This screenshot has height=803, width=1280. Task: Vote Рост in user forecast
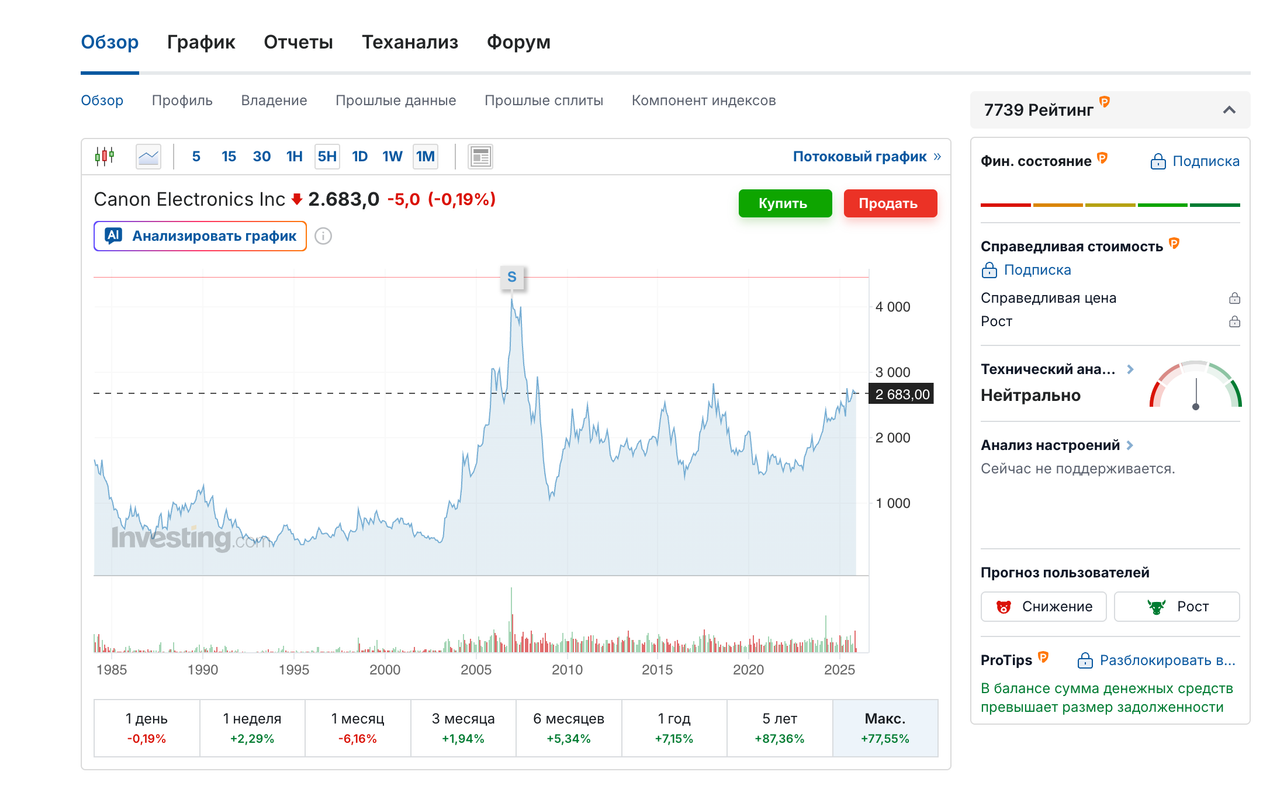coord(1177,606)
